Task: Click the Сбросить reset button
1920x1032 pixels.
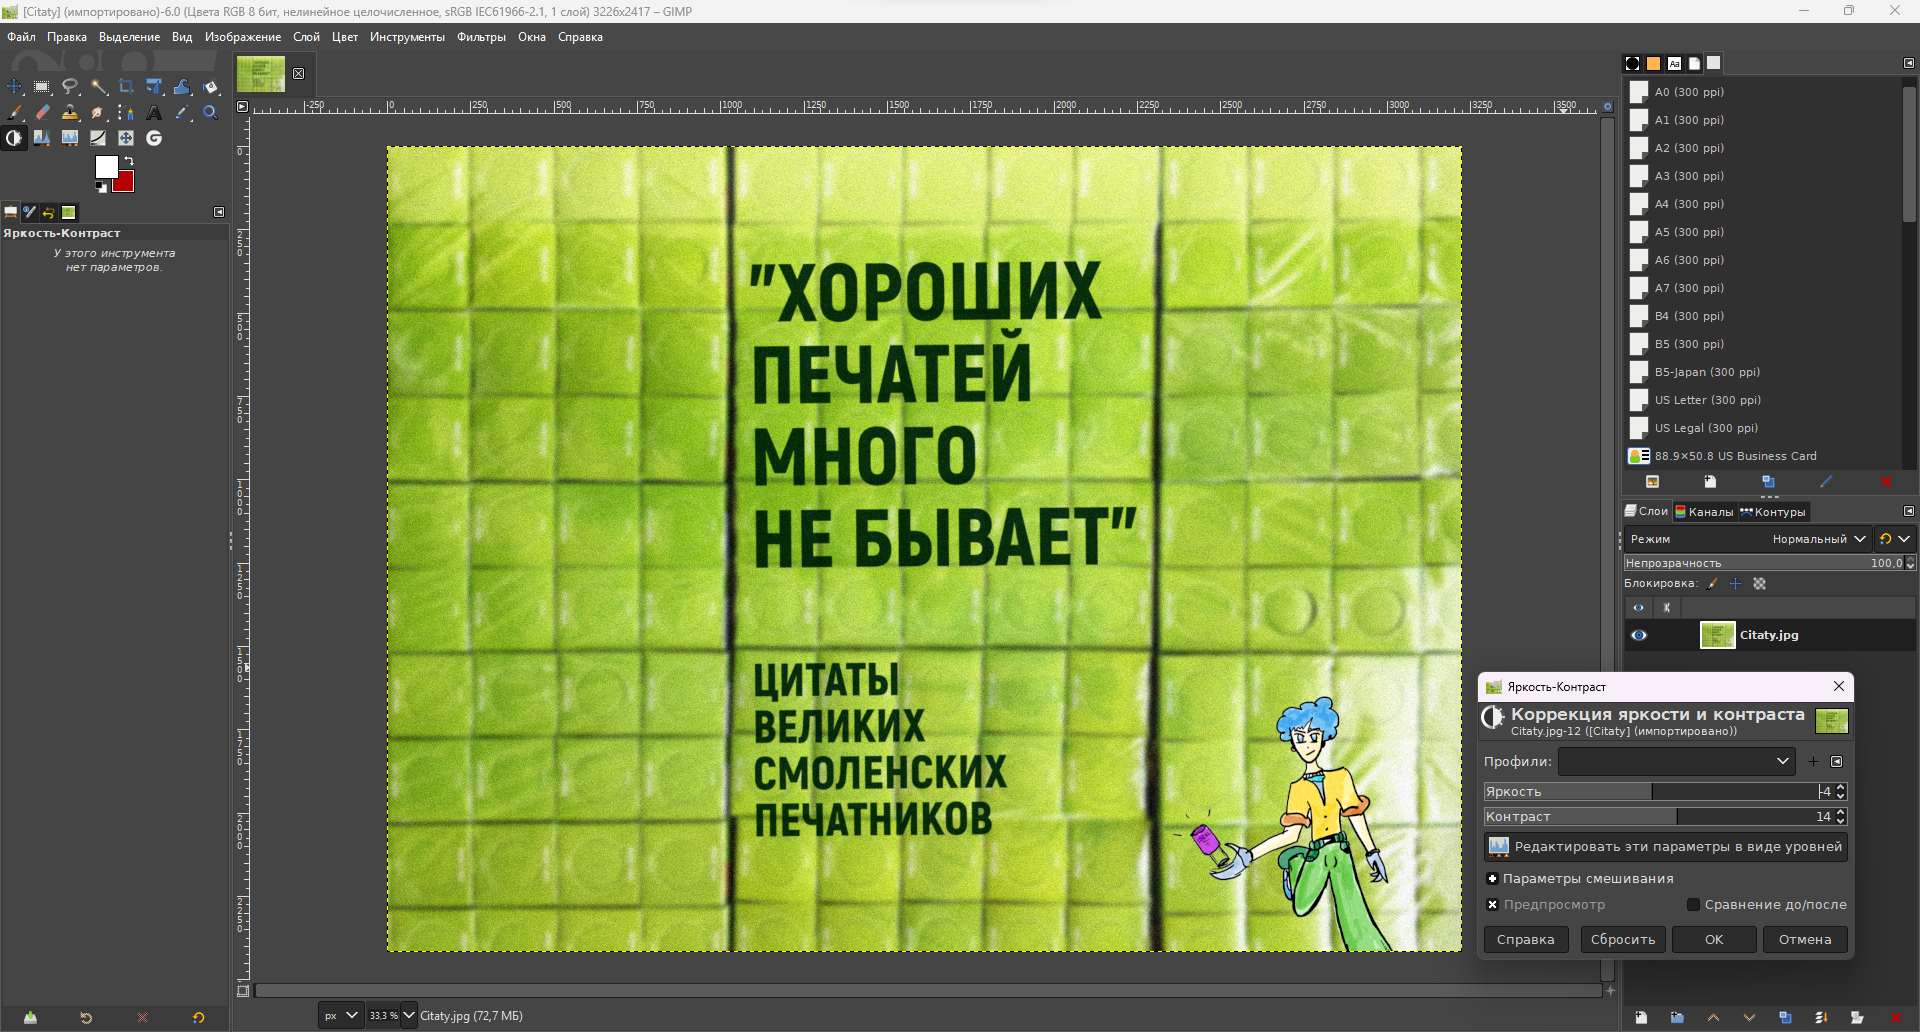Action: click(1623, 940)
